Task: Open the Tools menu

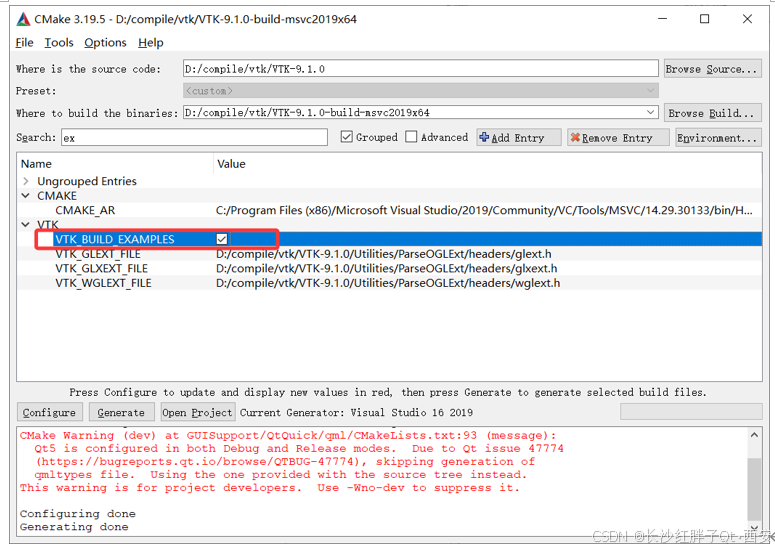Action: pyautogui.click(x=59, y=42)
